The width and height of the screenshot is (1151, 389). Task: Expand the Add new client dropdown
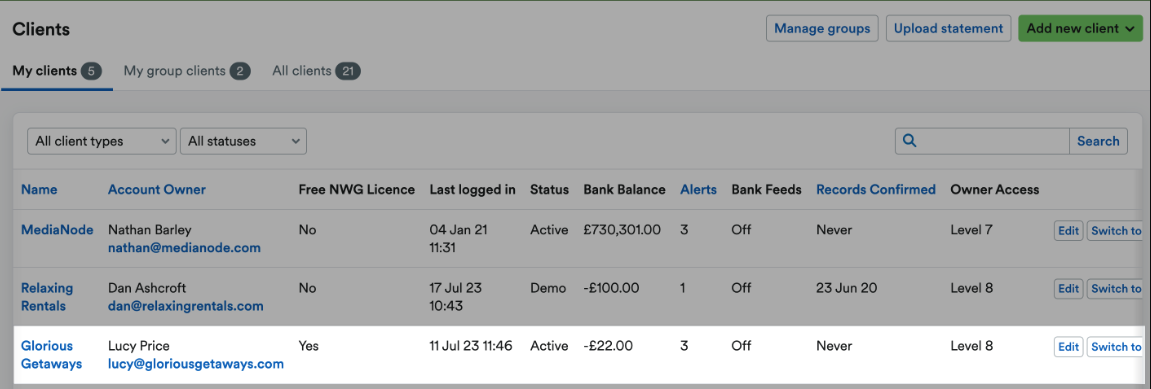[x=1081, y=29]
